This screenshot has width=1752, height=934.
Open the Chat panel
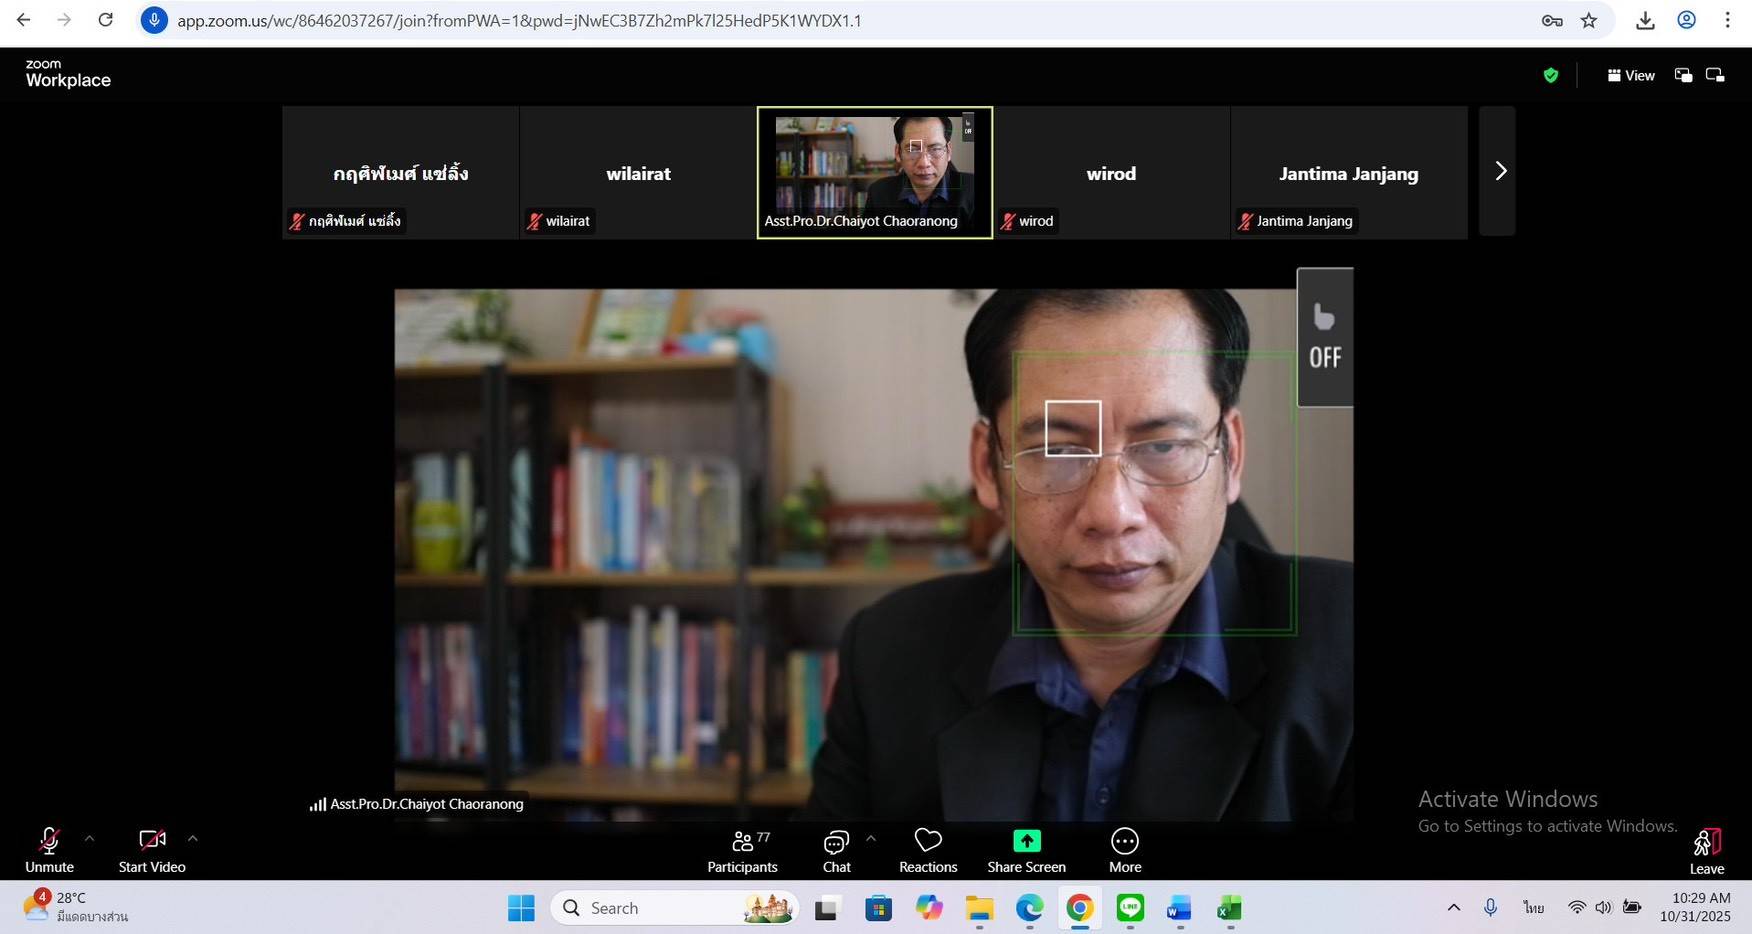click(836, 850)
